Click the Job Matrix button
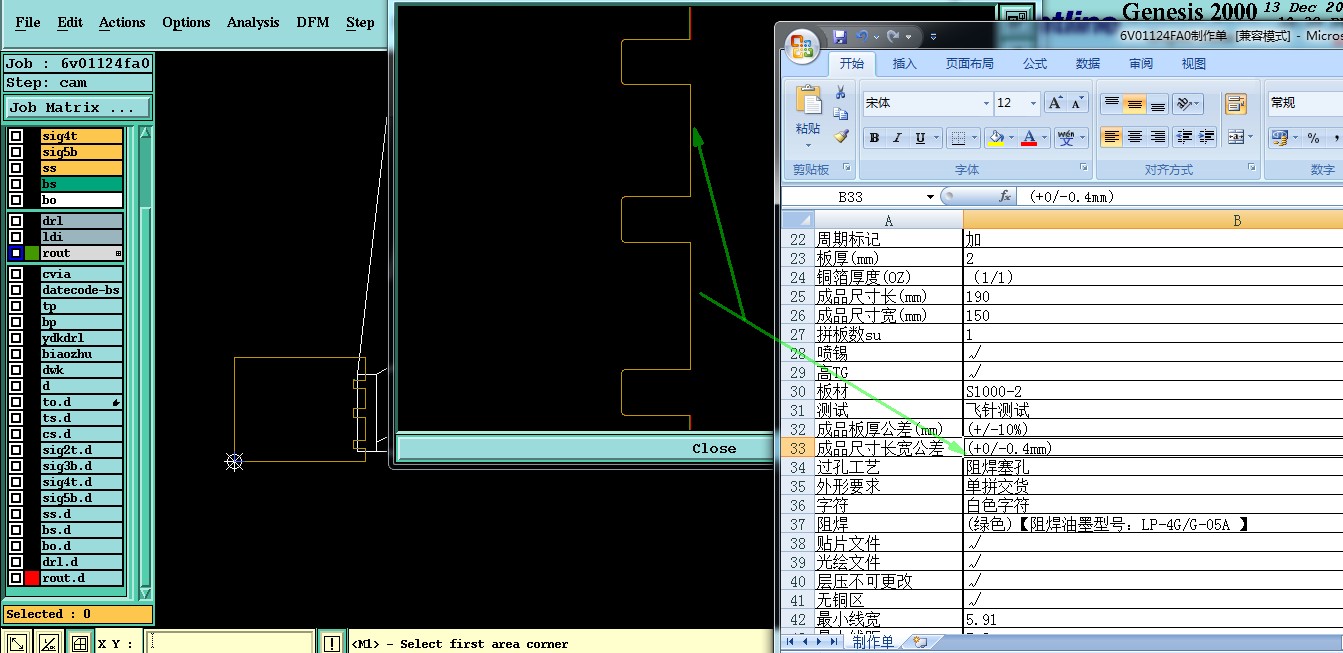This screenshot has width=1343, height=653. pos(78,107)
